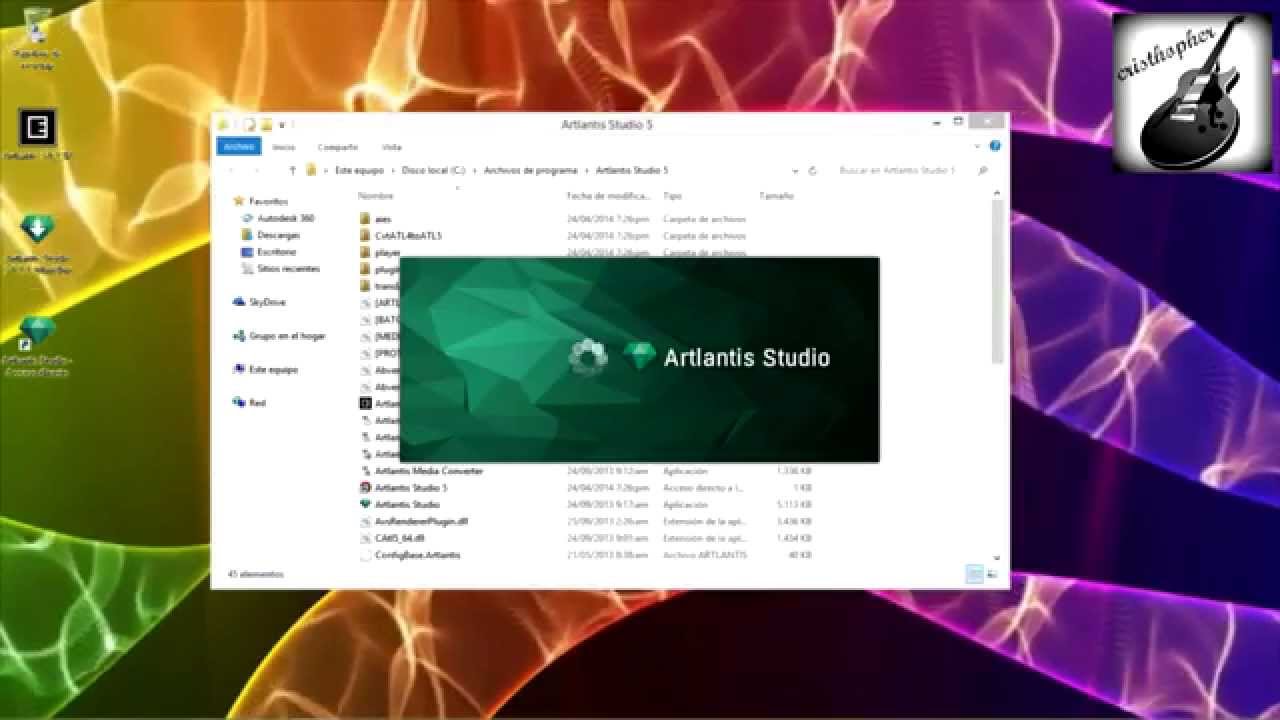Select Sitios recientes in the sidebar
This screenshot has width=1280, height=720.
tap(289, 269)
